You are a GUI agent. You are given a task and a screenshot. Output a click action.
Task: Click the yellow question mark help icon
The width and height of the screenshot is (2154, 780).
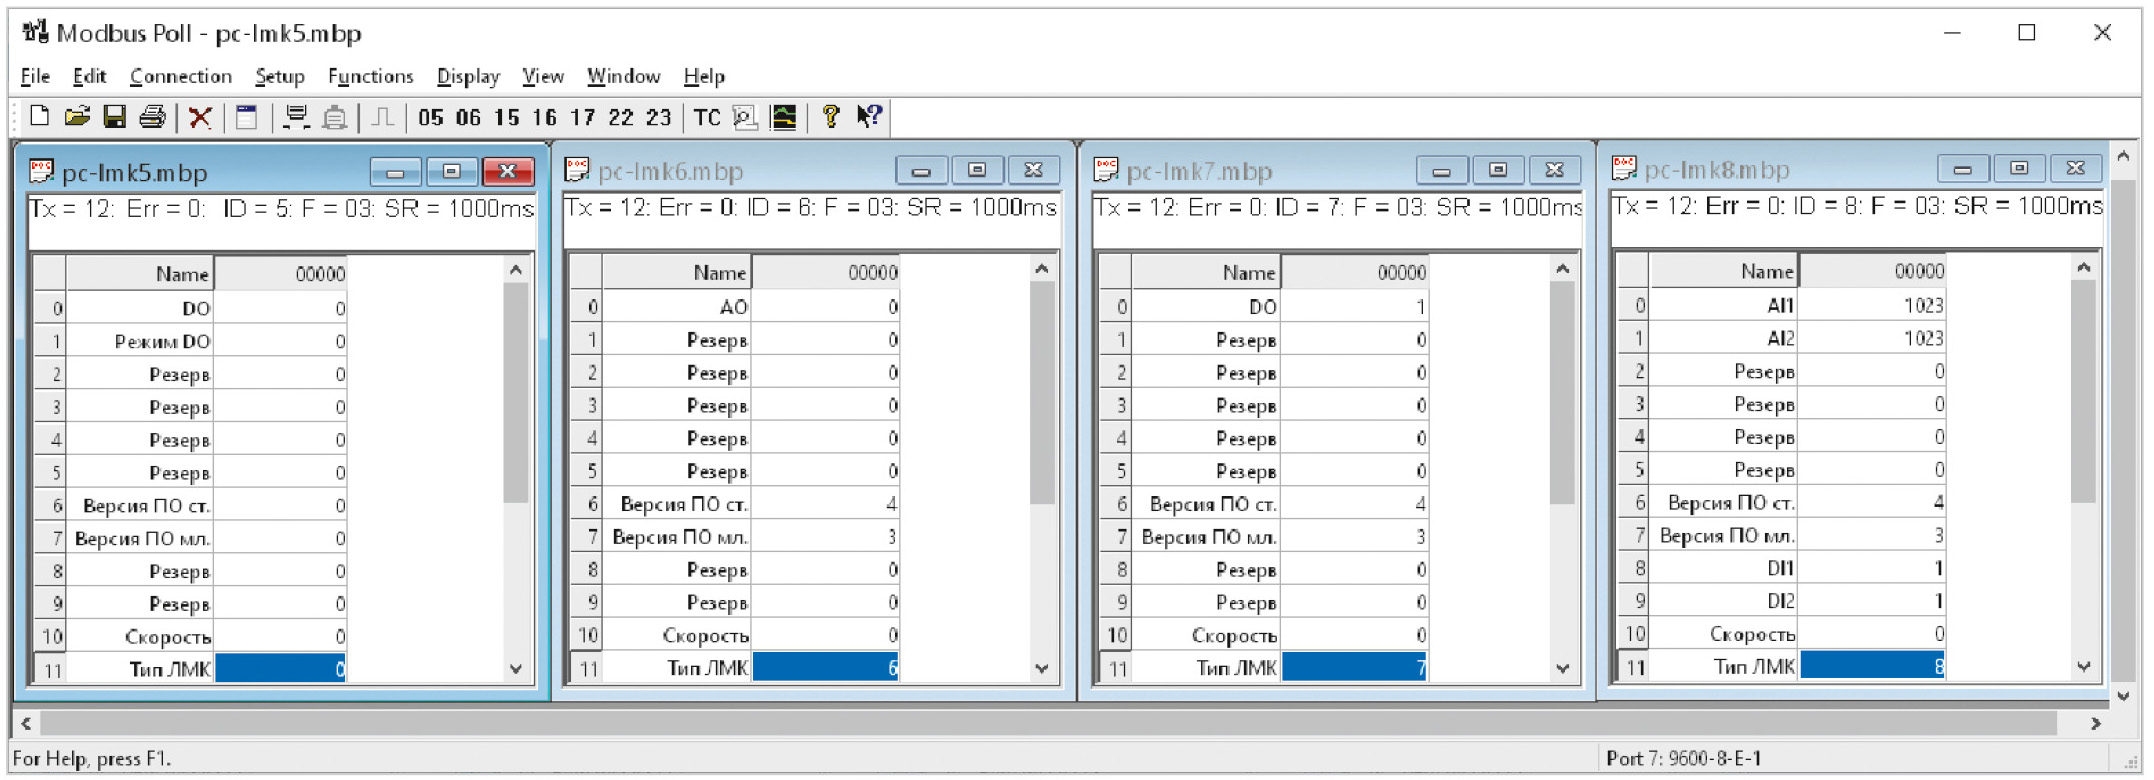(x=830, y=117)
